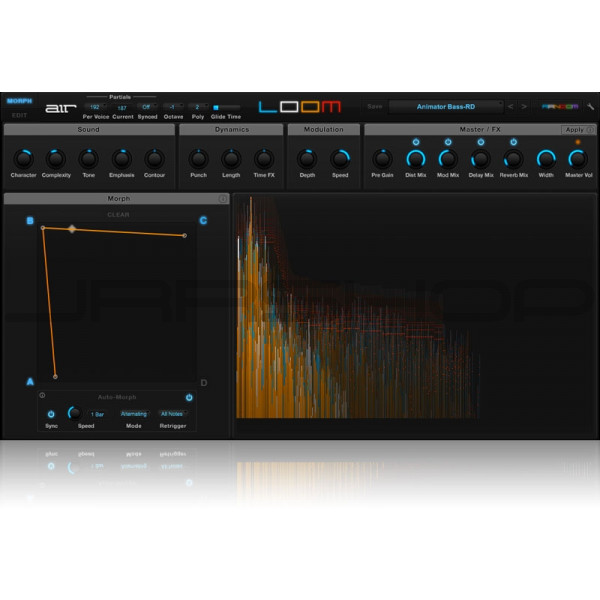
Task: Click the Master Vol knob
Action: 578,159
